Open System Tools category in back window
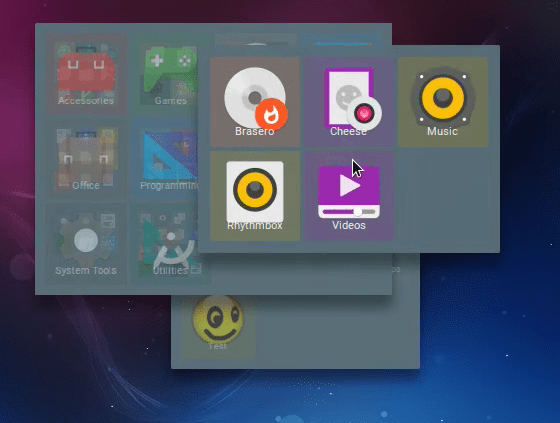560x423 pixels. [86, 244]
